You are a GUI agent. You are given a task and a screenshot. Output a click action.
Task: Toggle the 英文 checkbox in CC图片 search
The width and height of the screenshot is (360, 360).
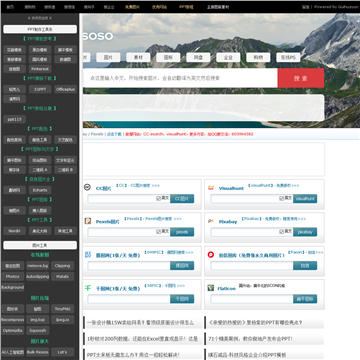(x=158, y=198)
